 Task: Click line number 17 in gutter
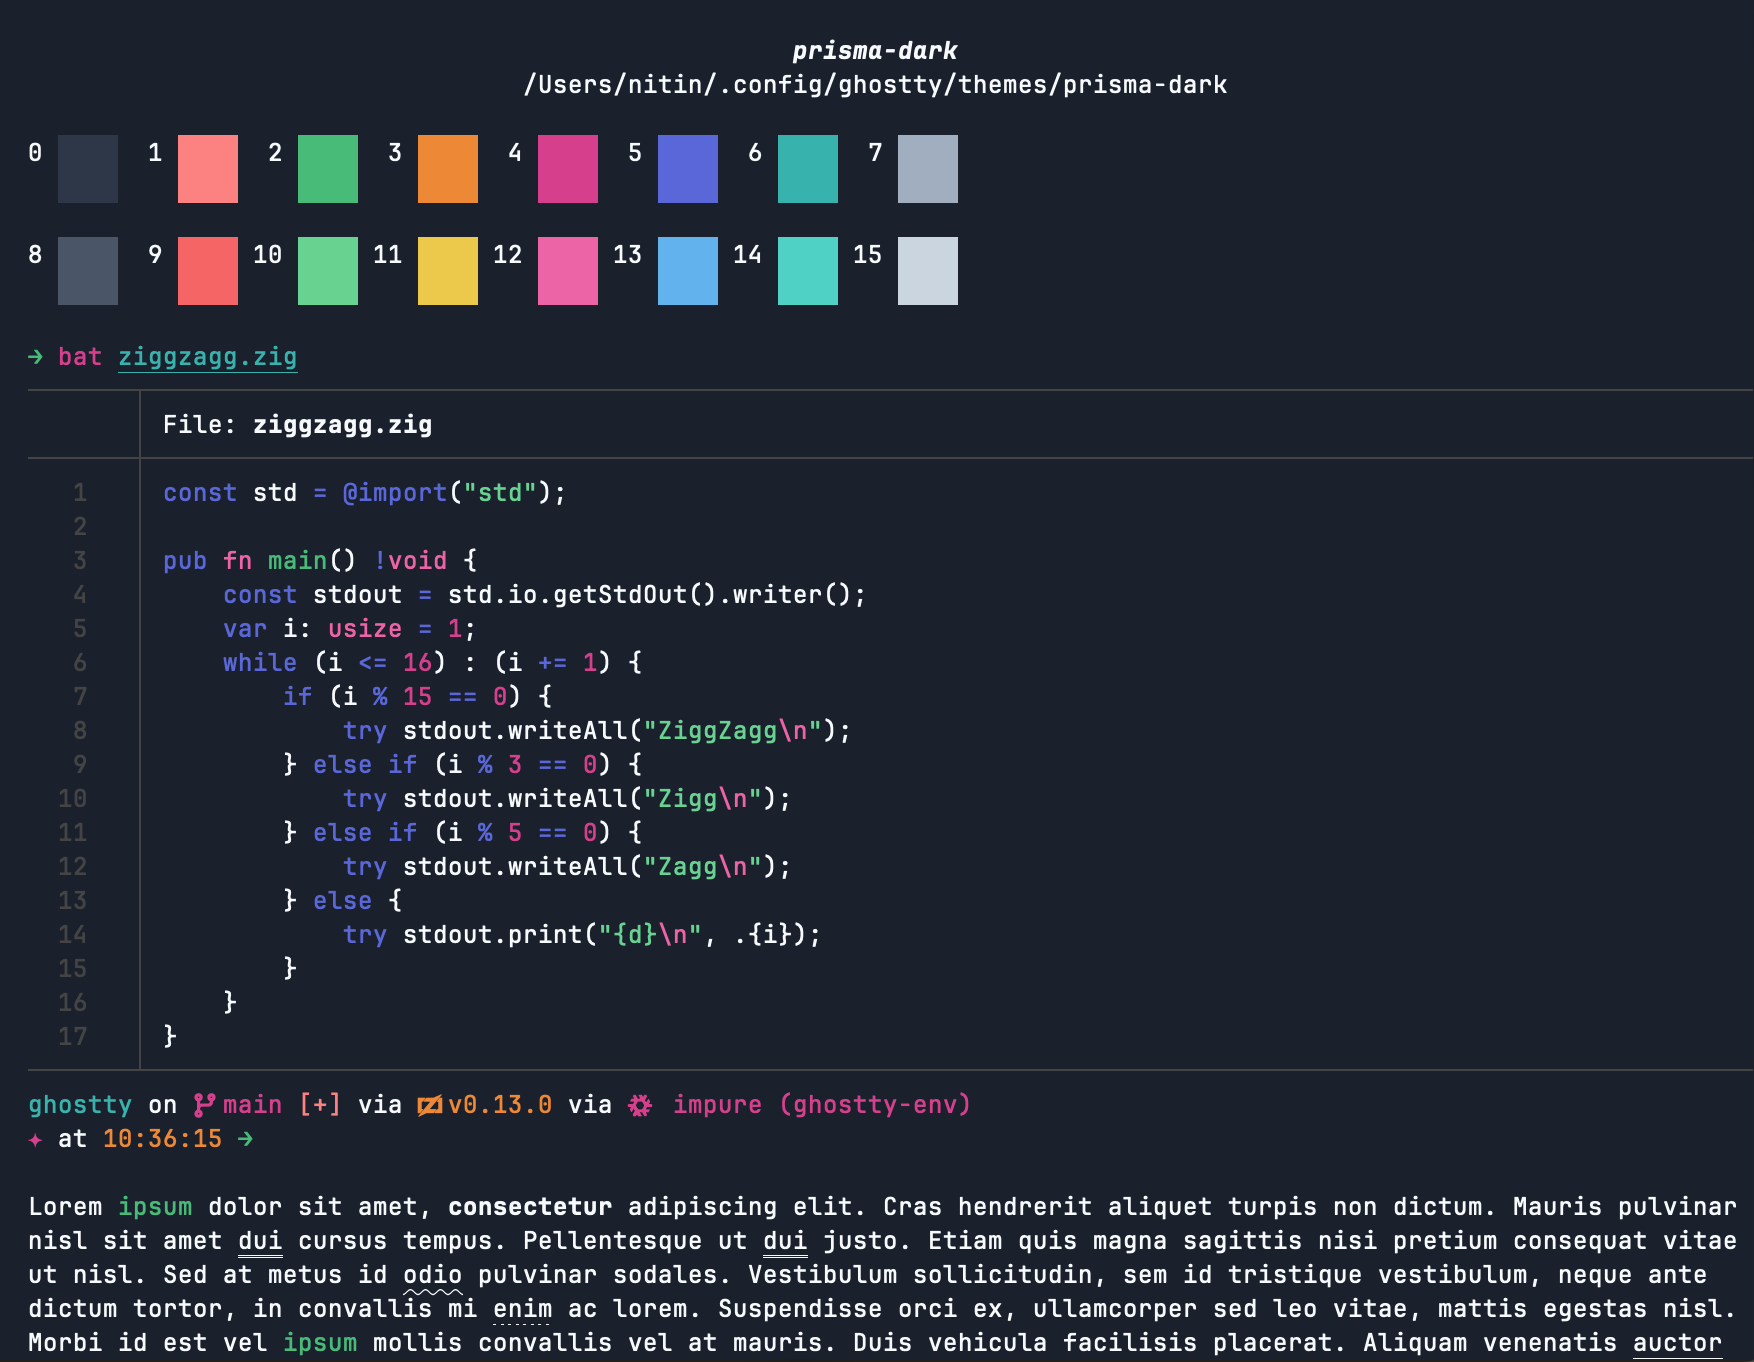click(x=72, y=1037)
